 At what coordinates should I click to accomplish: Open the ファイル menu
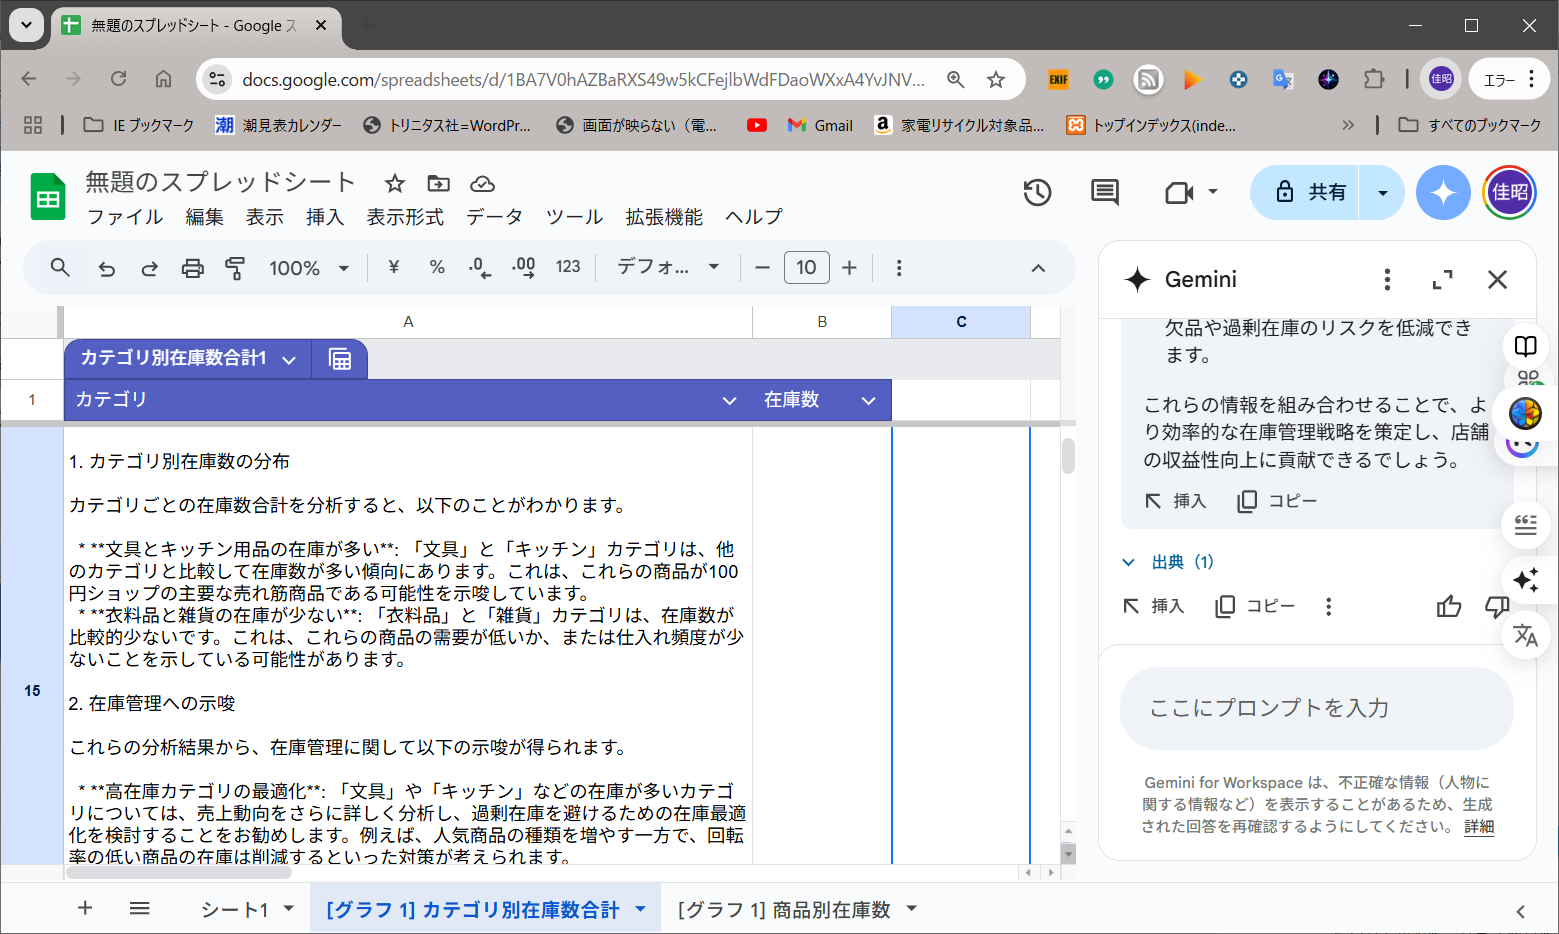coord(125,217)
